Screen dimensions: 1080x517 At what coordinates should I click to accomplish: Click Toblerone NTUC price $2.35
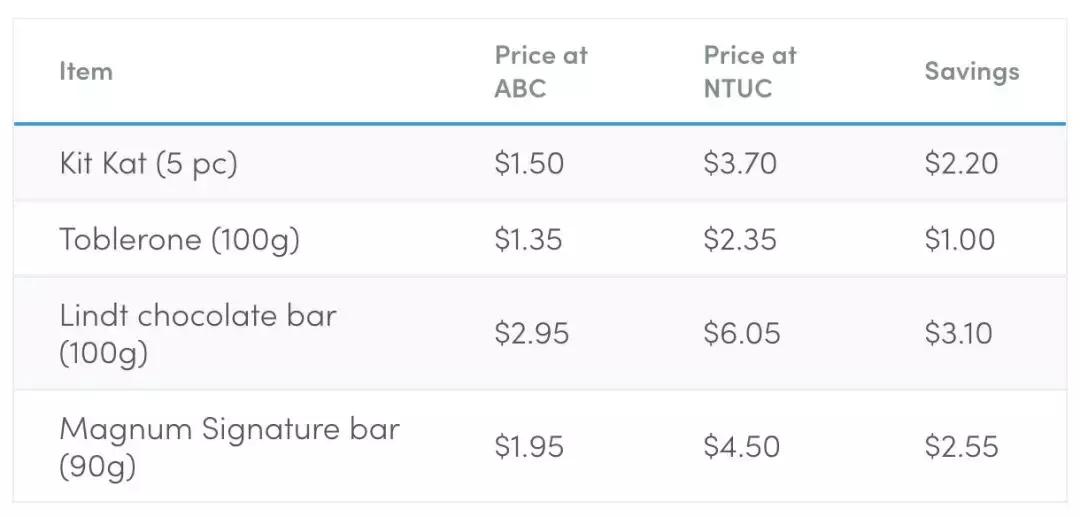click(739, 240)
